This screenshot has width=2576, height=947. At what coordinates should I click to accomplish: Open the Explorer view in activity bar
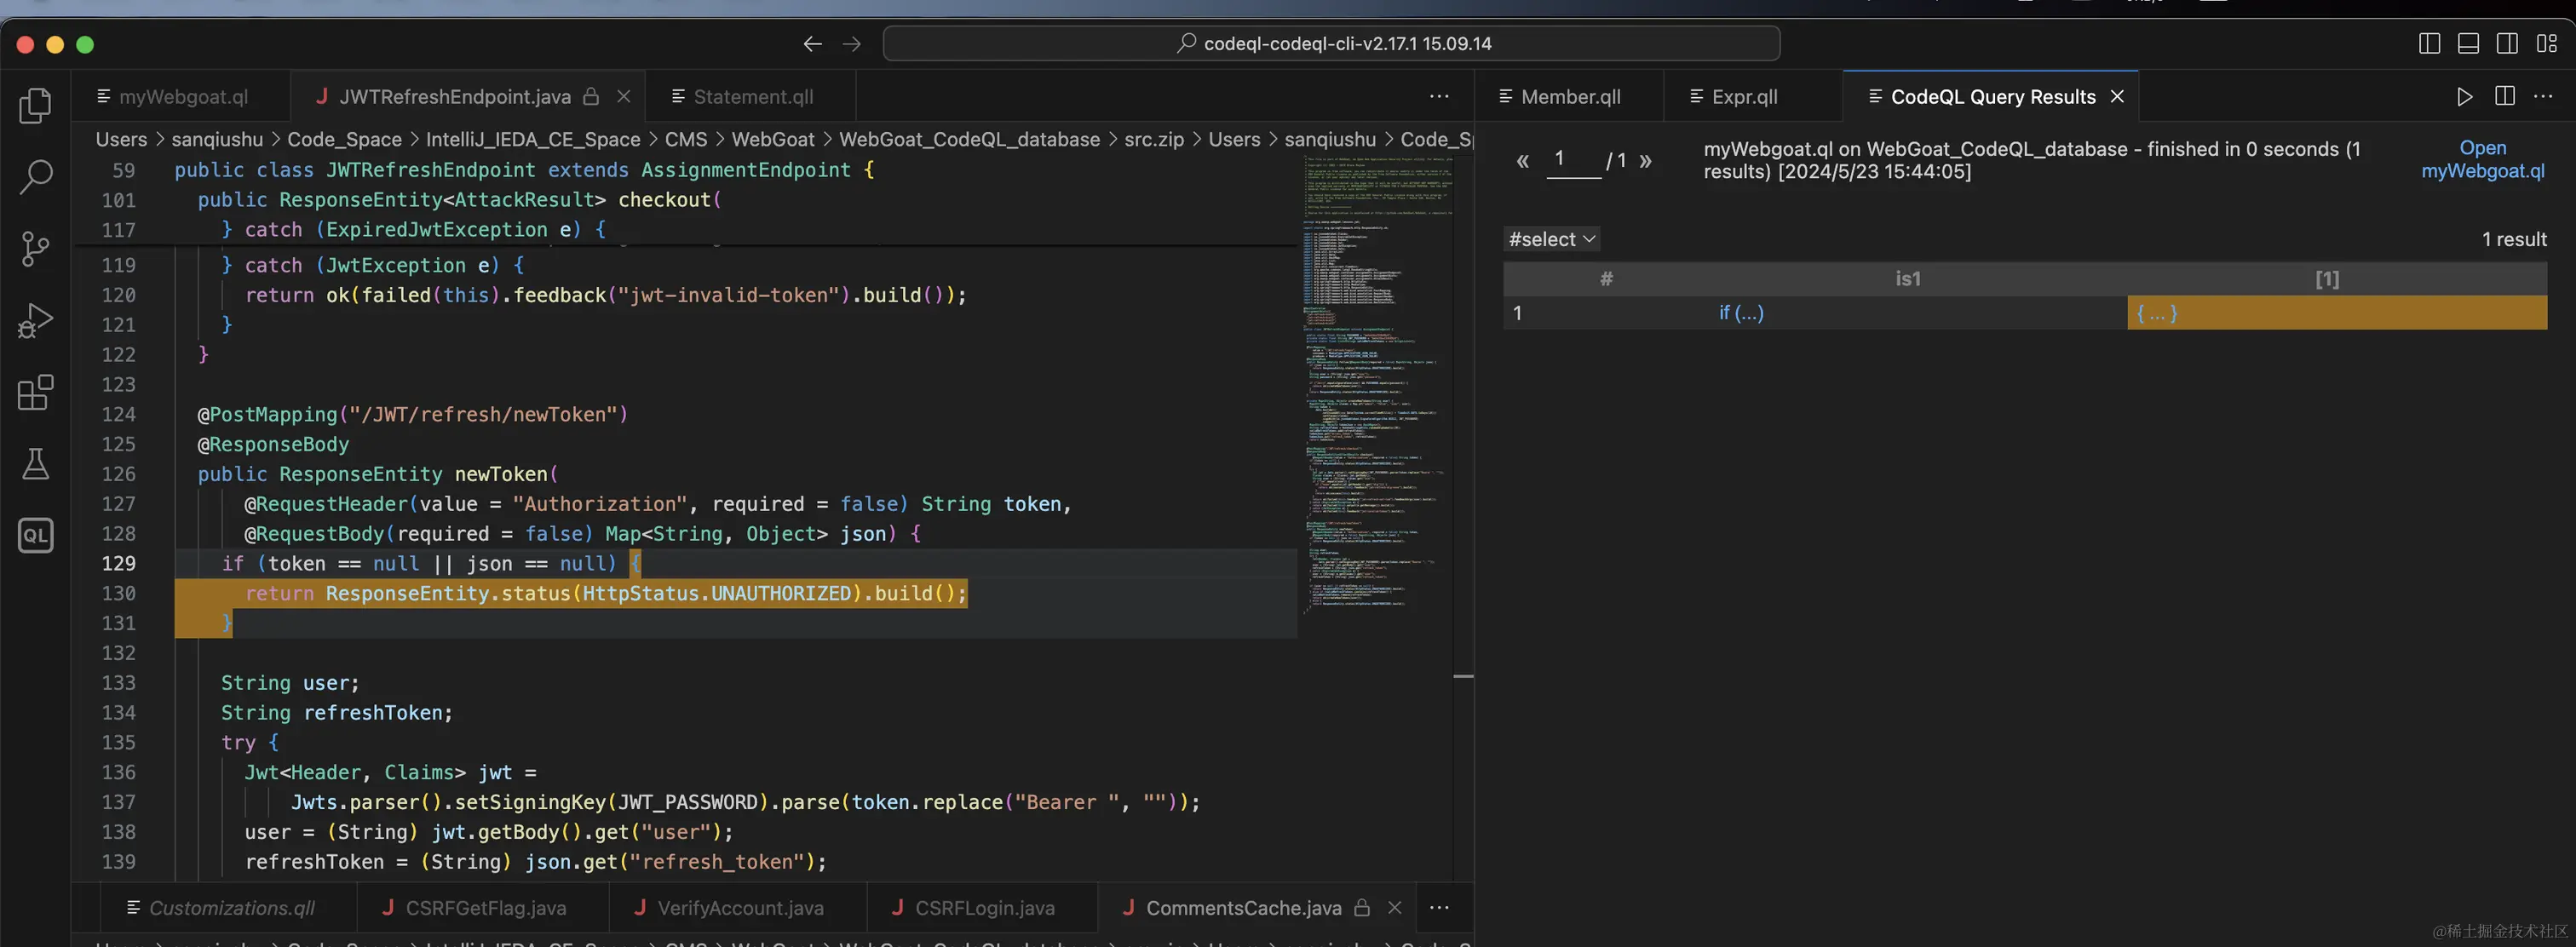click(x=36, y=106)
